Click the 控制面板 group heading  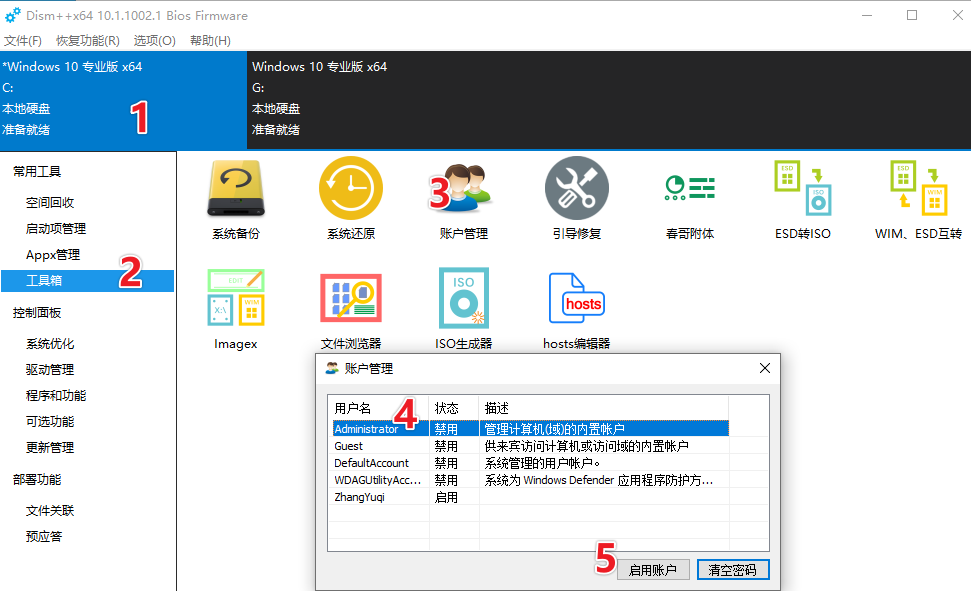[37, 313]
